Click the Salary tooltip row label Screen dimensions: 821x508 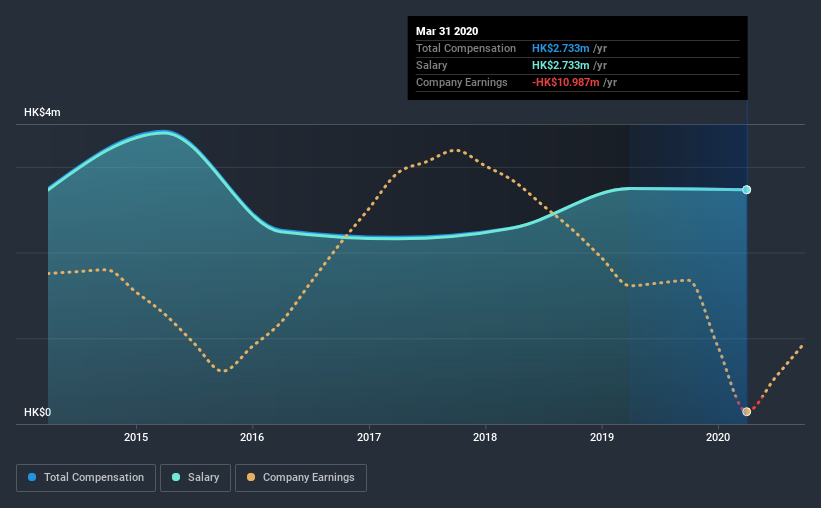point(431,65)
